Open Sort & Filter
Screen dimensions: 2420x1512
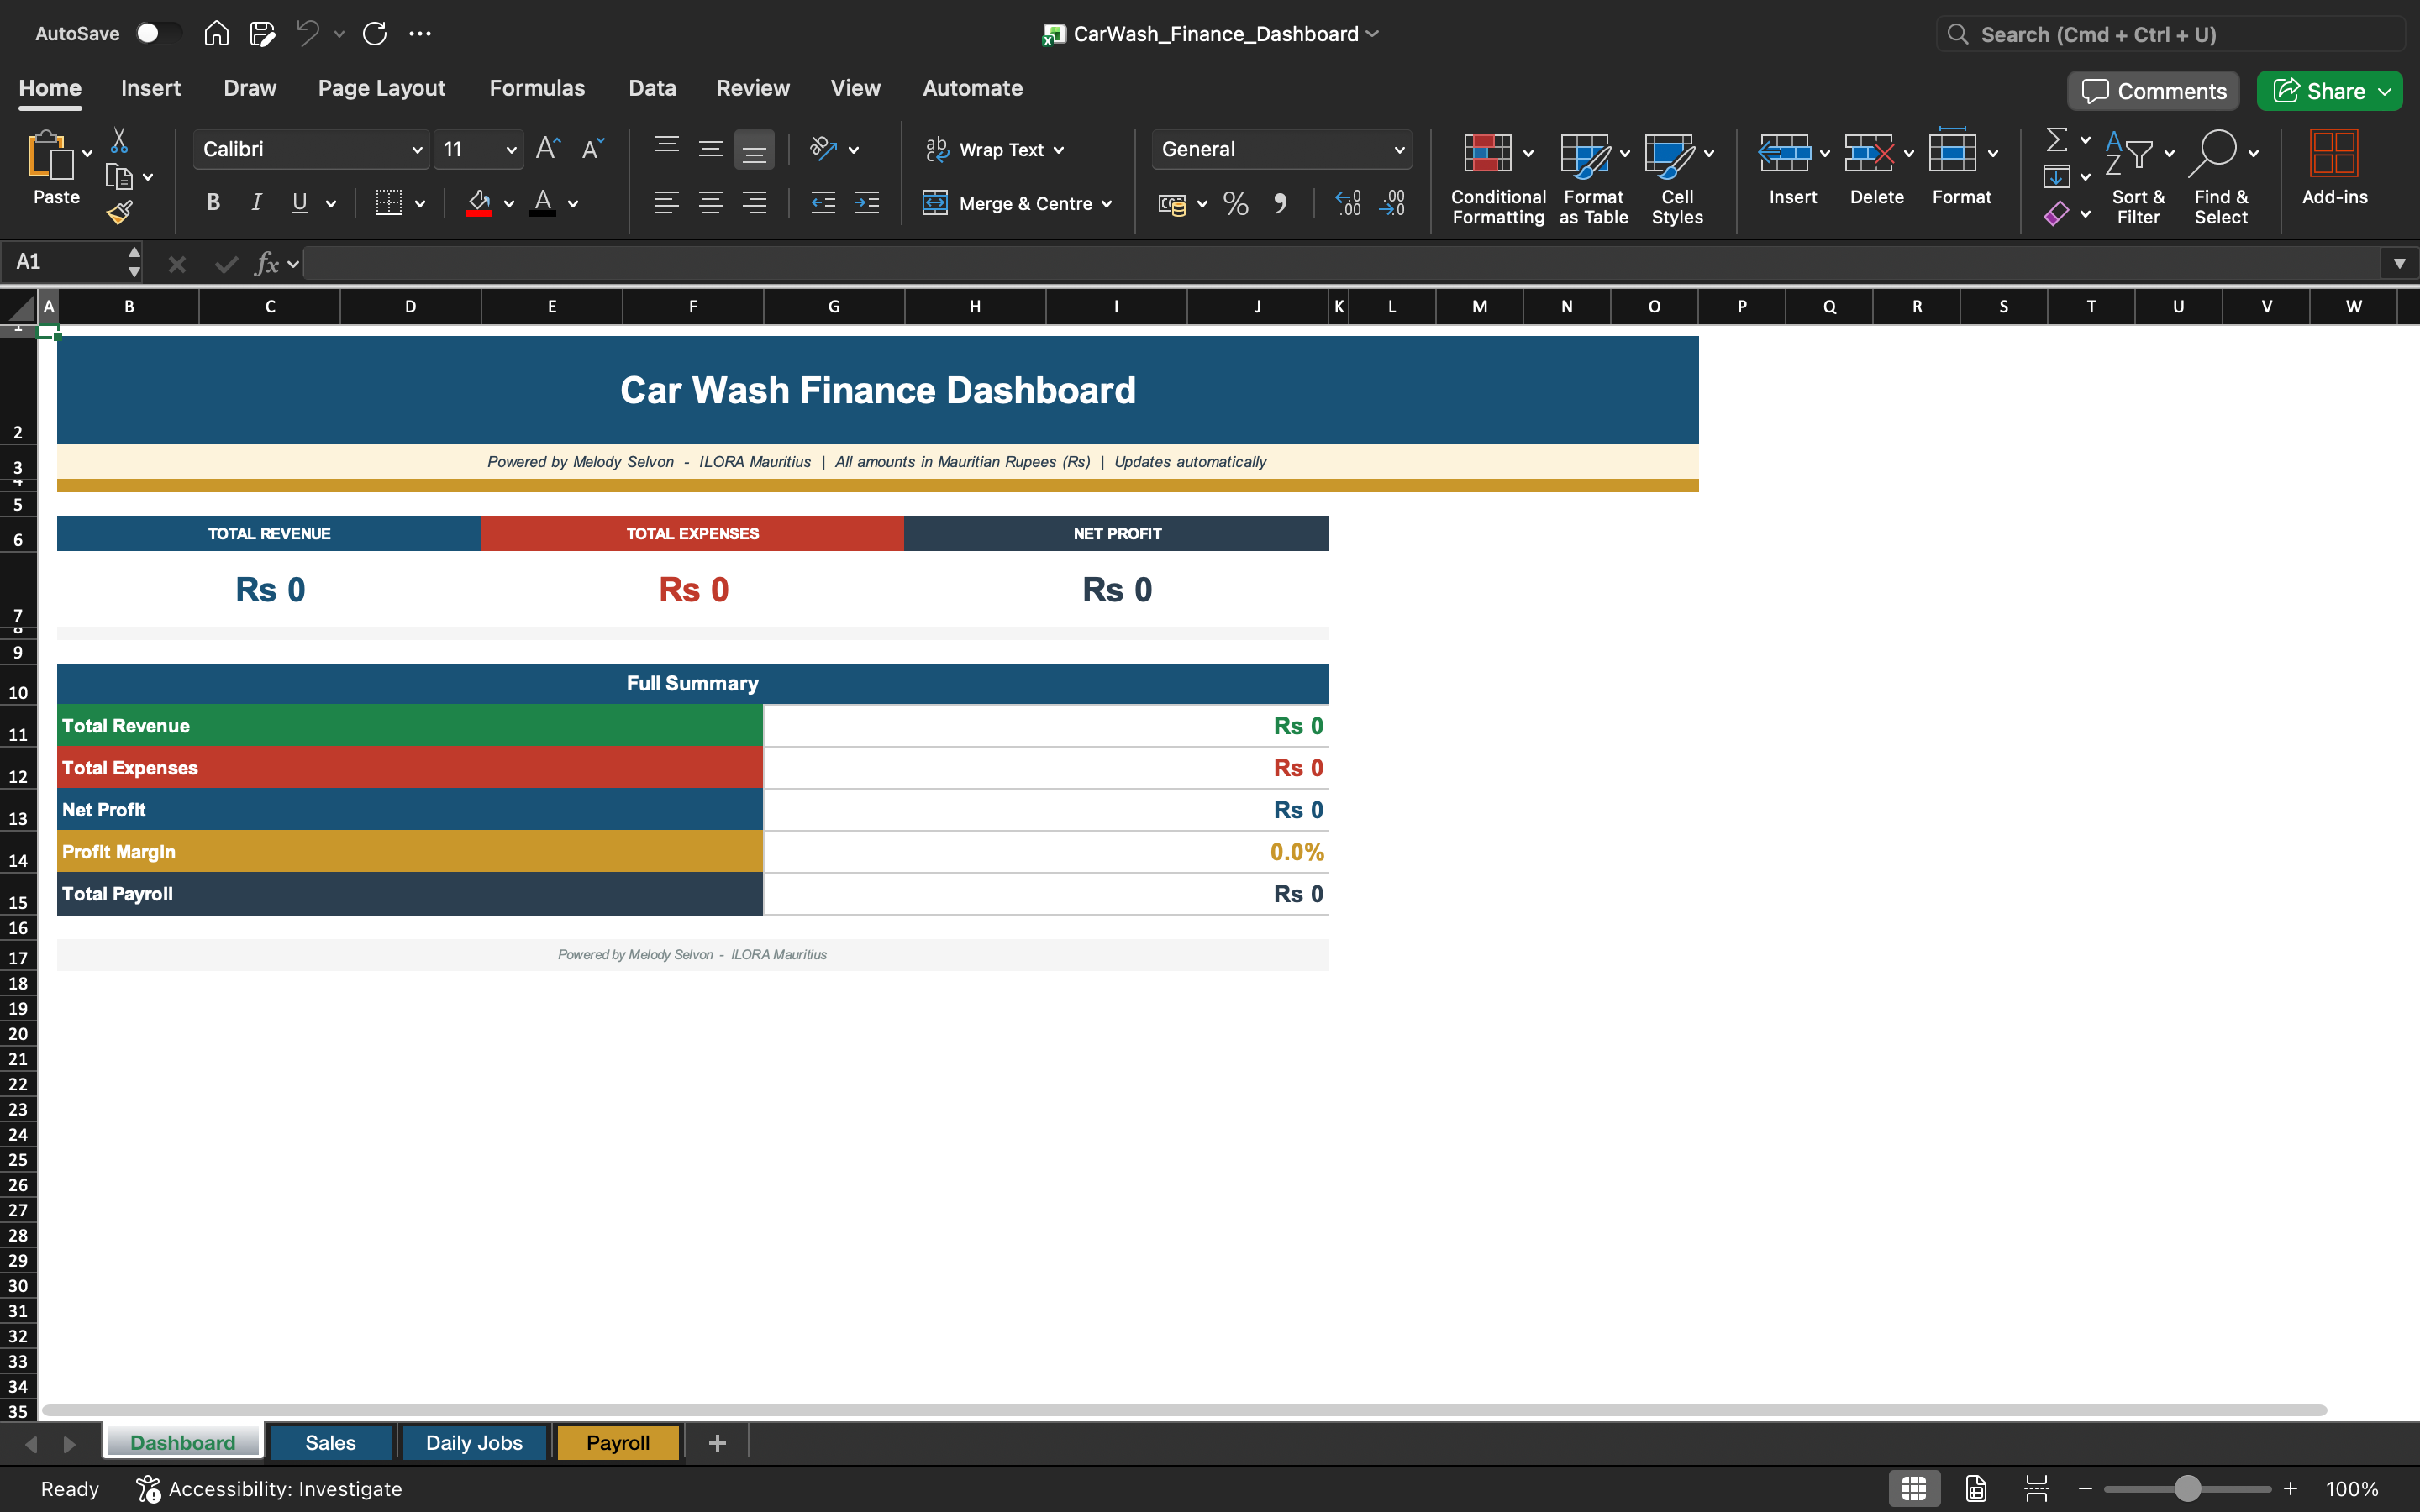point(2138,179)
